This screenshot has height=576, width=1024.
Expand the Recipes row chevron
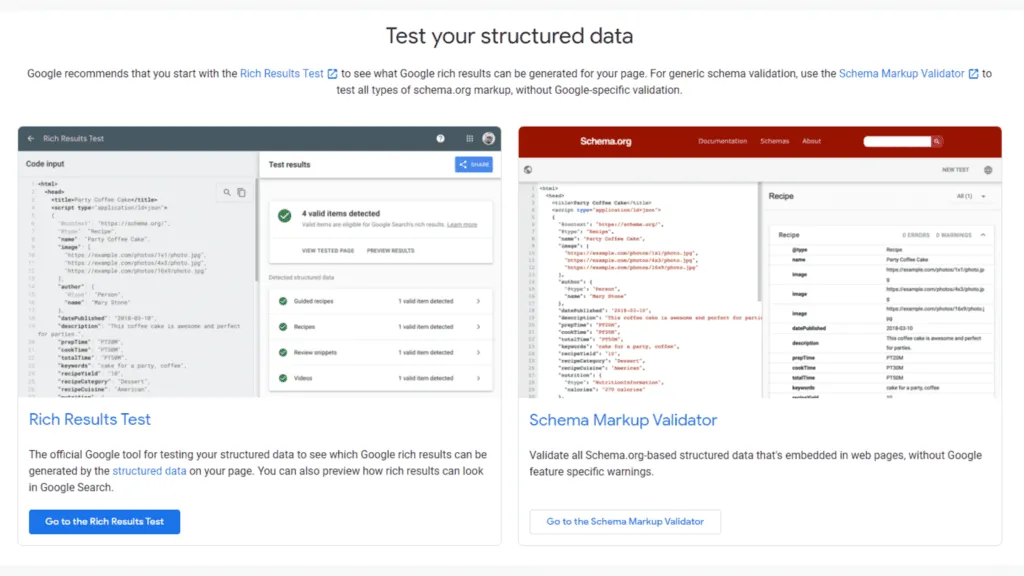(479, 327)
